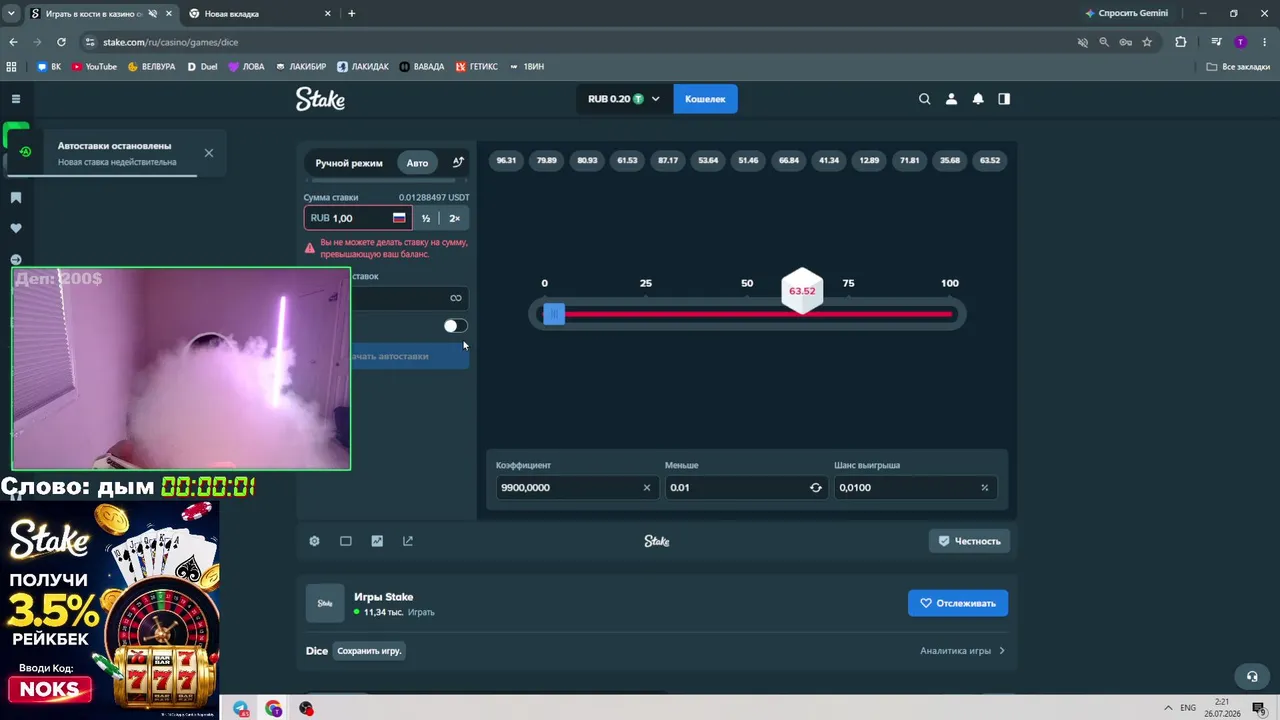
Task: Open the Chrome profile avatar
Action: click(1241, 42)
